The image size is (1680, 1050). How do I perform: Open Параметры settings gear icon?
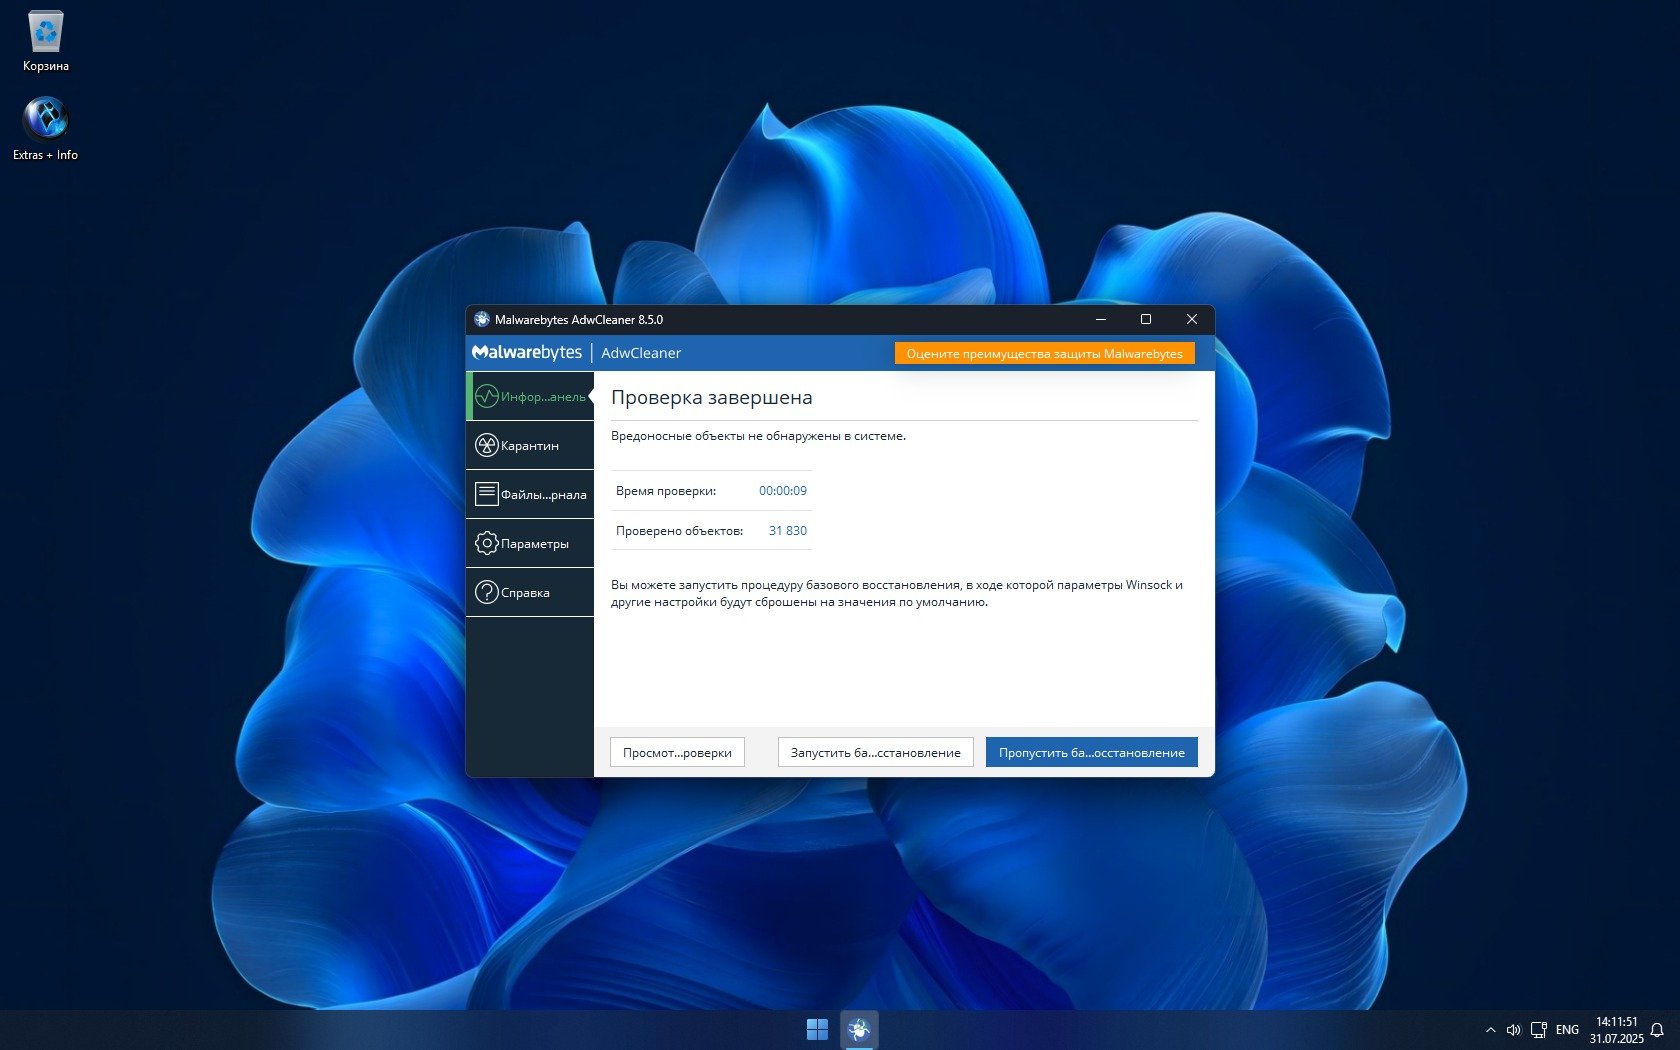click(x=487, y=544)
